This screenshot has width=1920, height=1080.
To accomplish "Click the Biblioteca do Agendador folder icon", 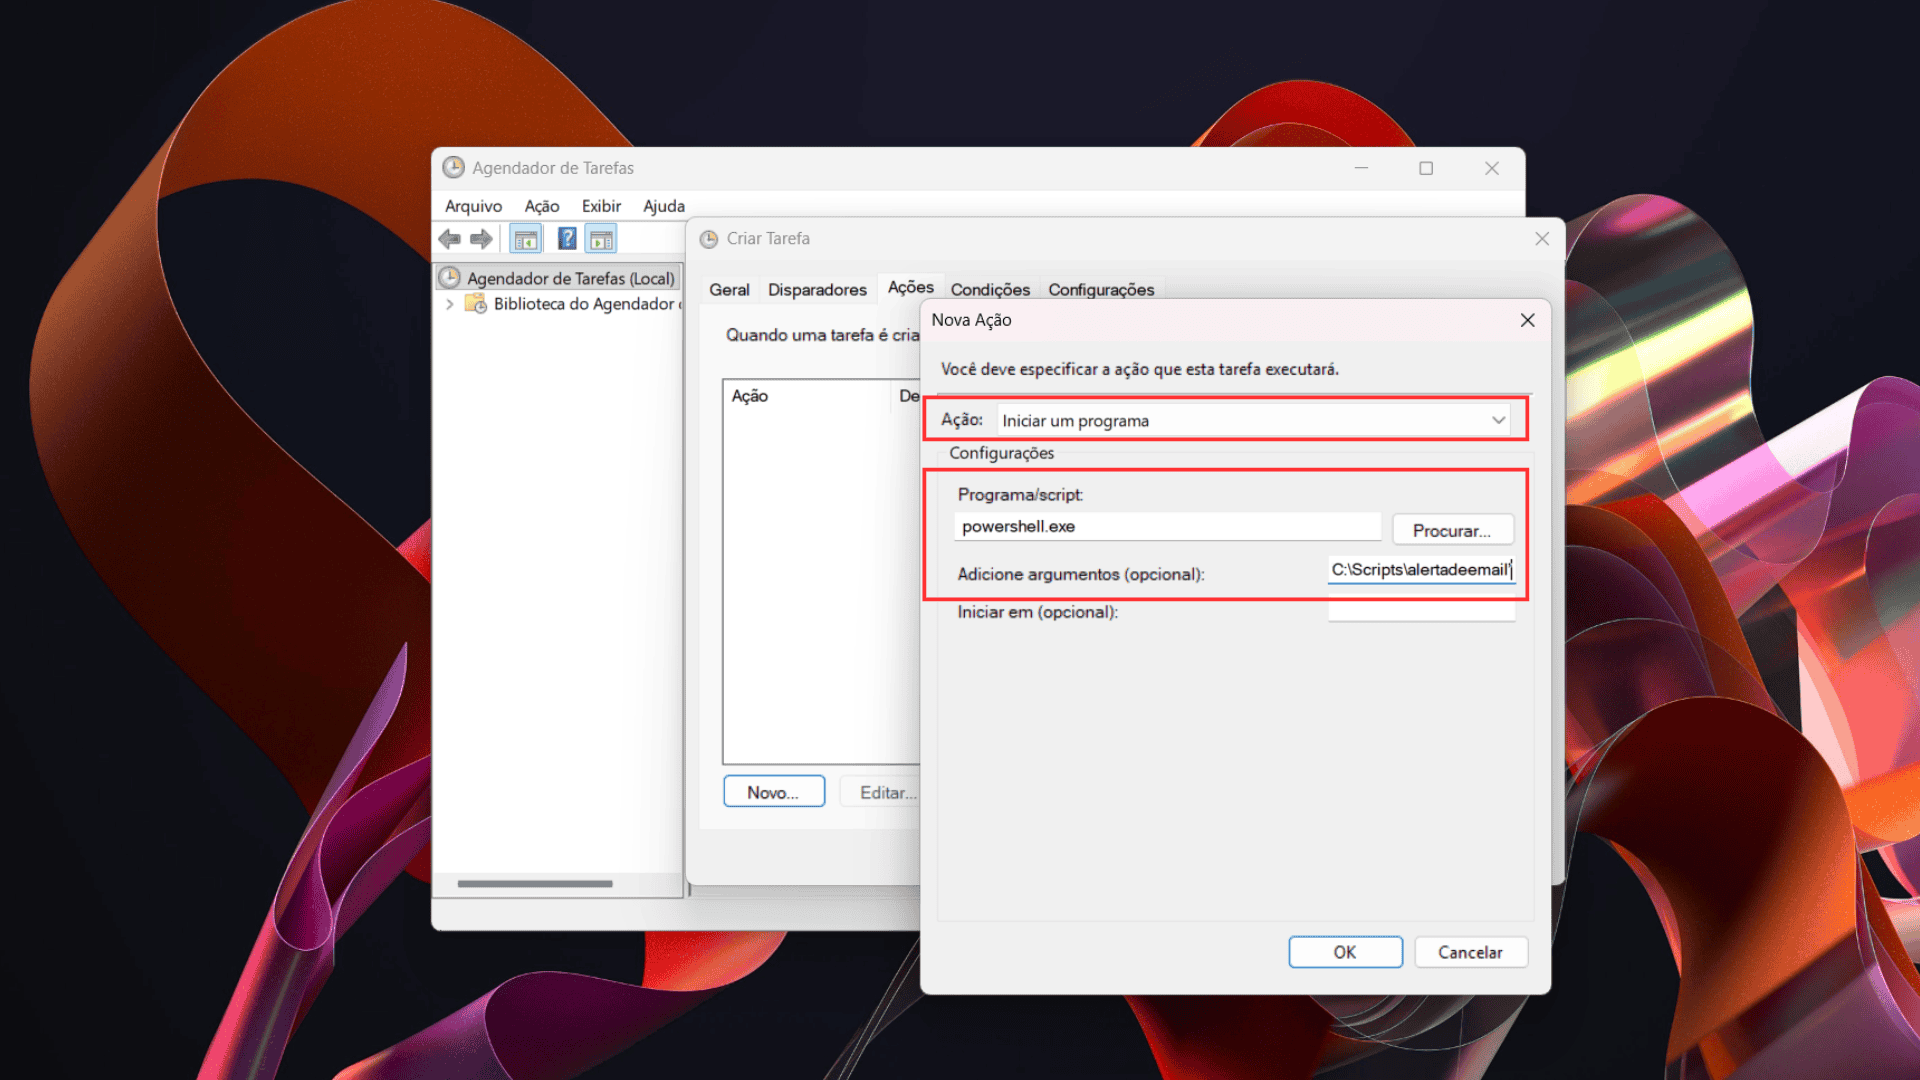I will click(476, 304).
